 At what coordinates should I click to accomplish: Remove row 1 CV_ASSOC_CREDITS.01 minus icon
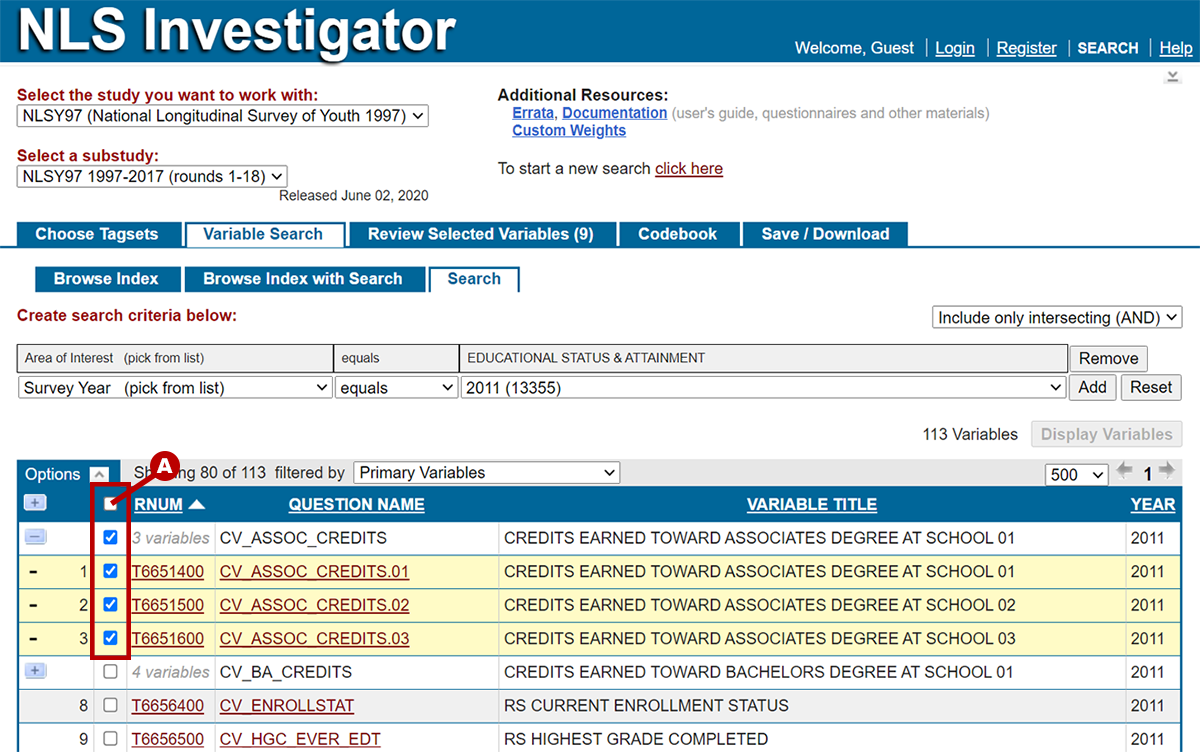pyautogui.click(x=33, y=572)
